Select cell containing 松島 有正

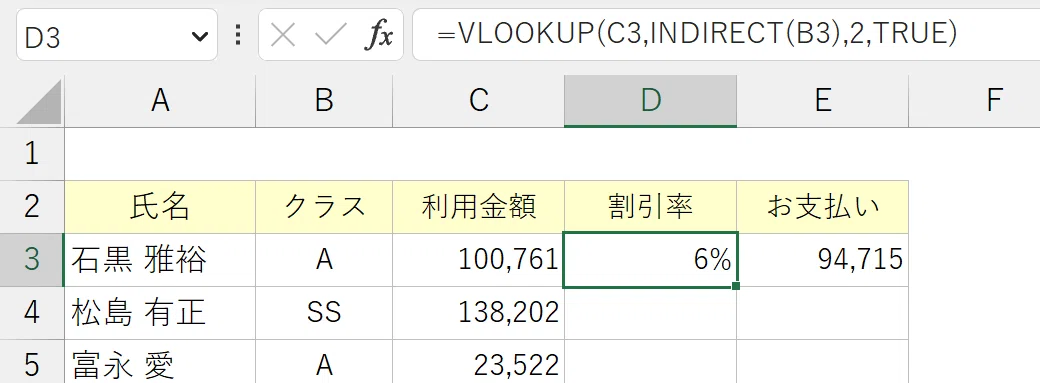point(160,313)
